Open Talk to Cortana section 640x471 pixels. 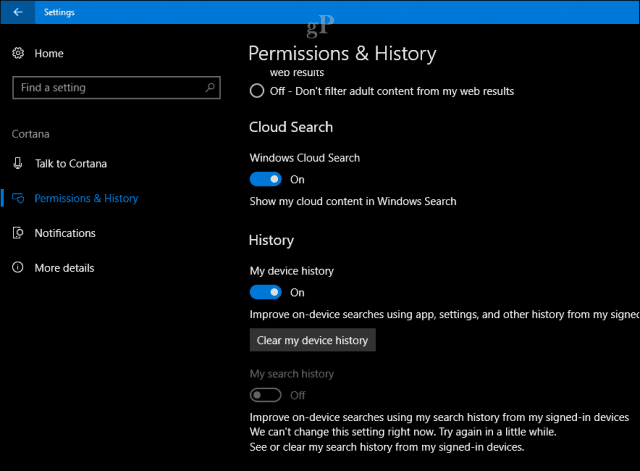click(71, 164)
